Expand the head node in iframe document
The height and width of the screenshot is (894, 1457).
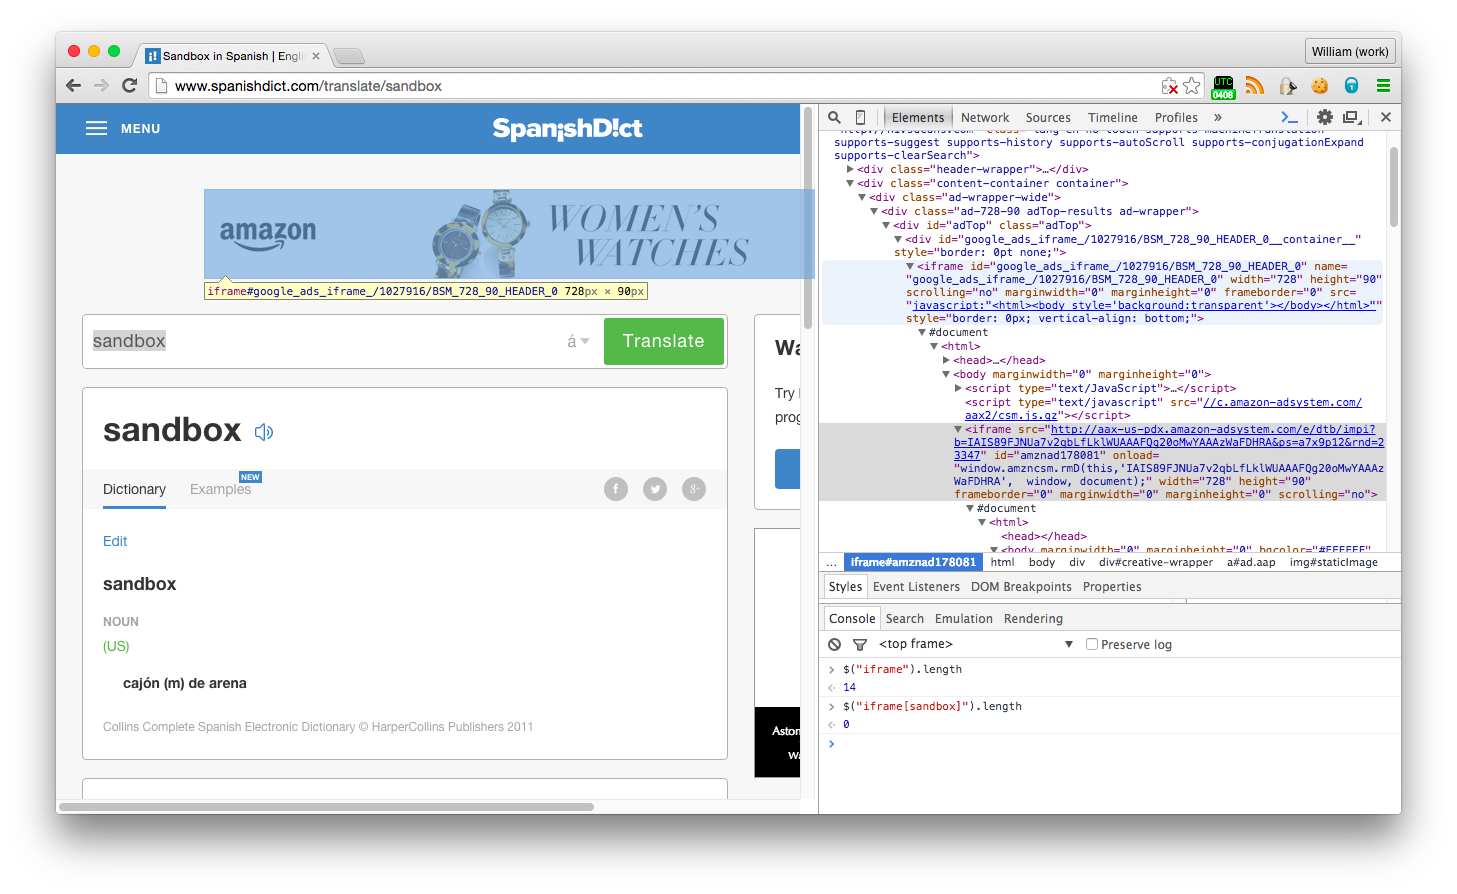[x=946, y=360]
